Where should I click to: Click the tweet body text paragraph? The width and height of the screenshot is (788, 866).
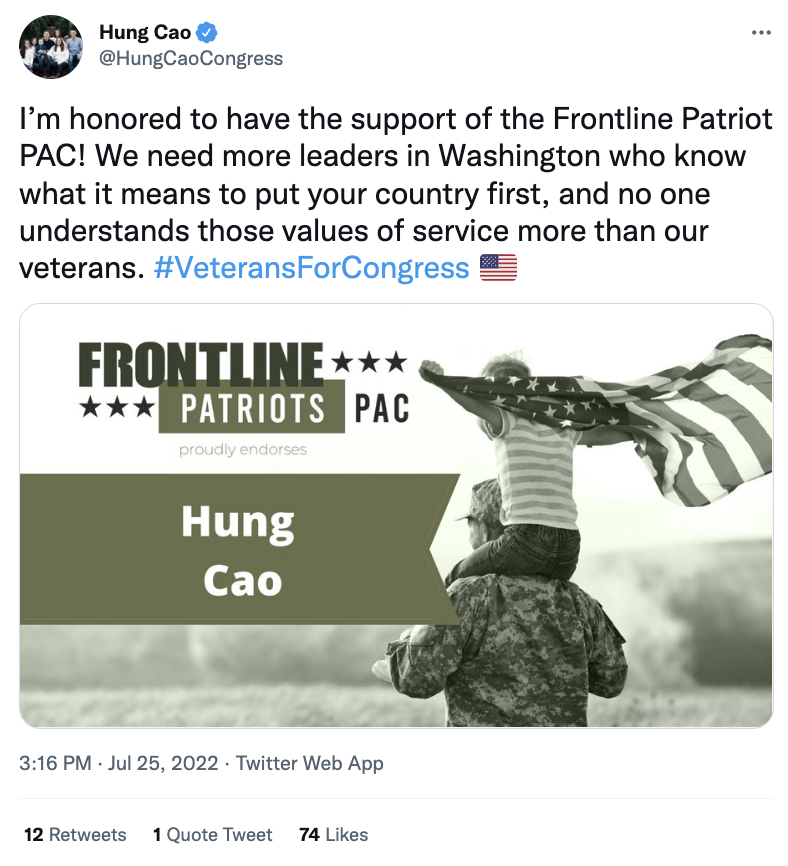(395, 193)
